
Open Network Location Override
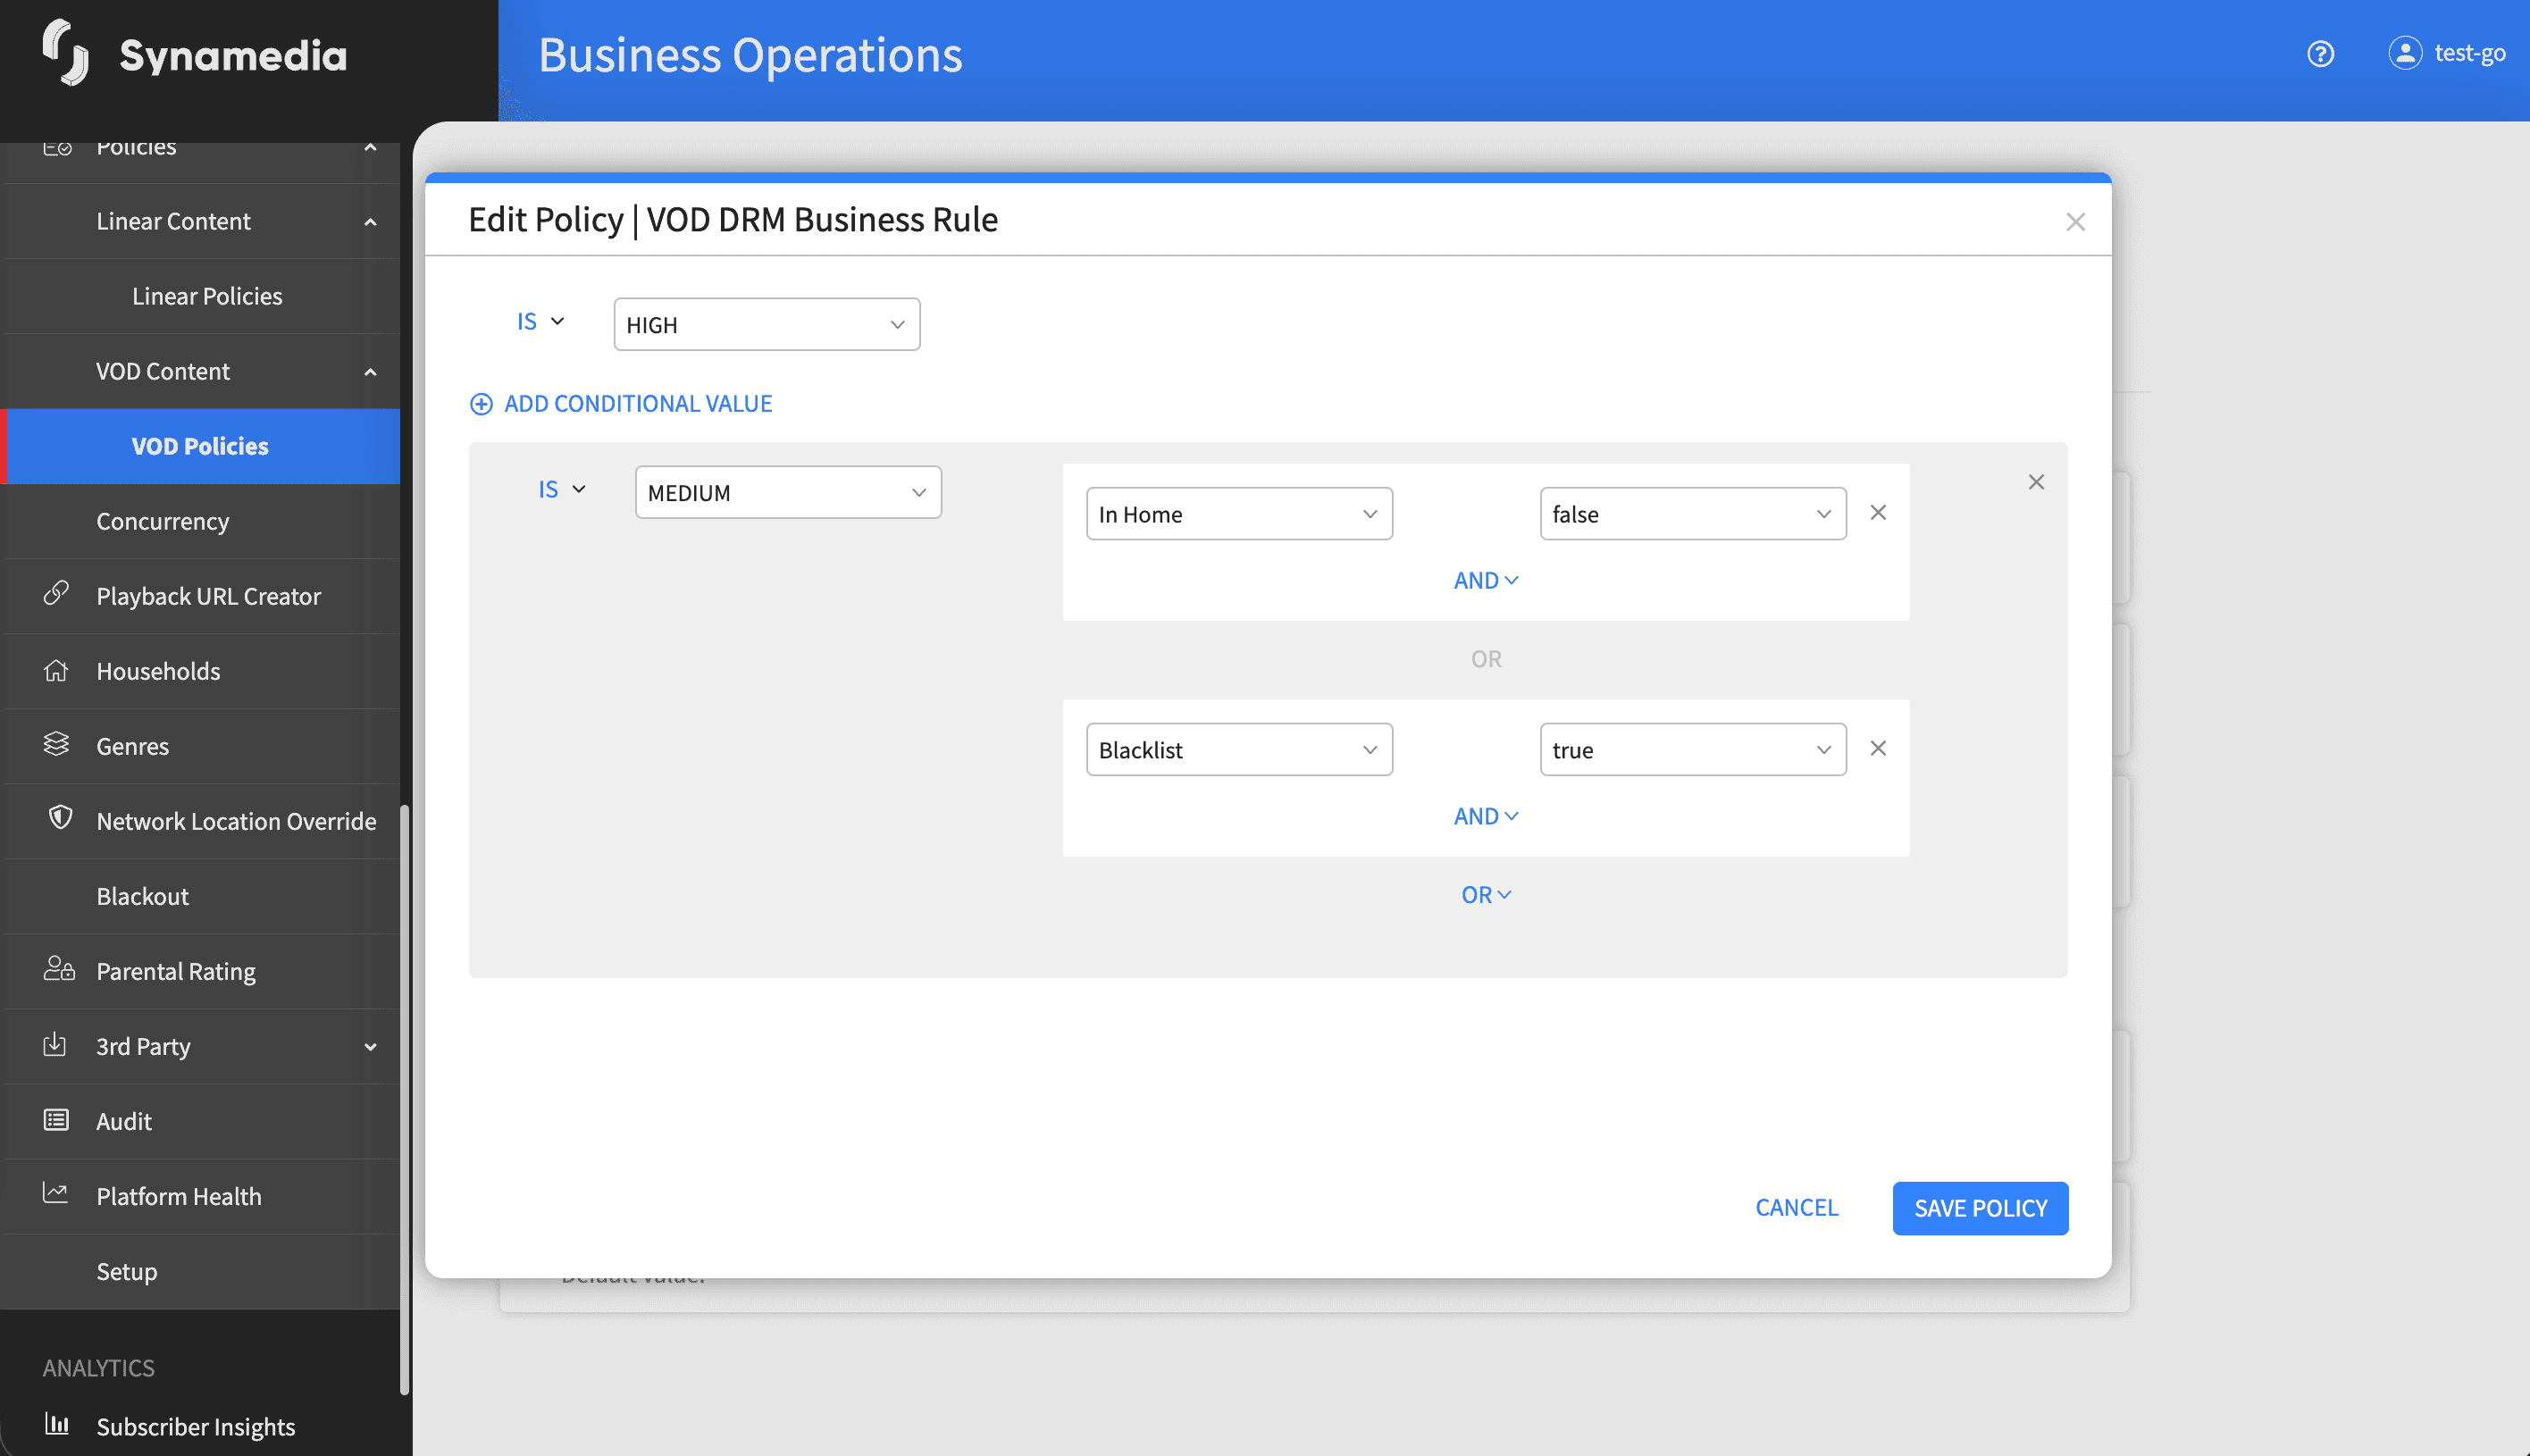point(236,821)
